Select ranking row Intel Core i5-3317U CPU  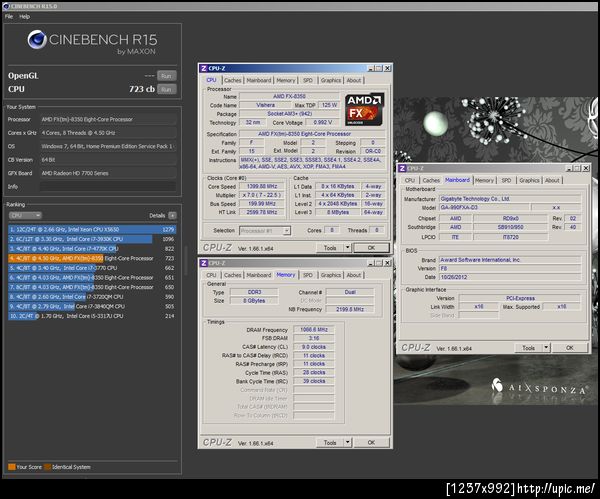(x=92, y=316)
